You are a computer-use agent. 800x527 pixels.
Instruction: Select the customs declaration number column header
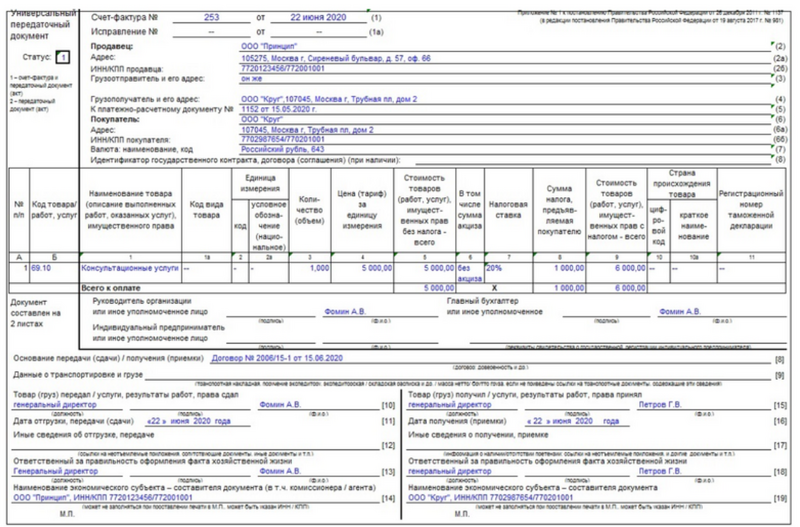[x=751, y=210]
